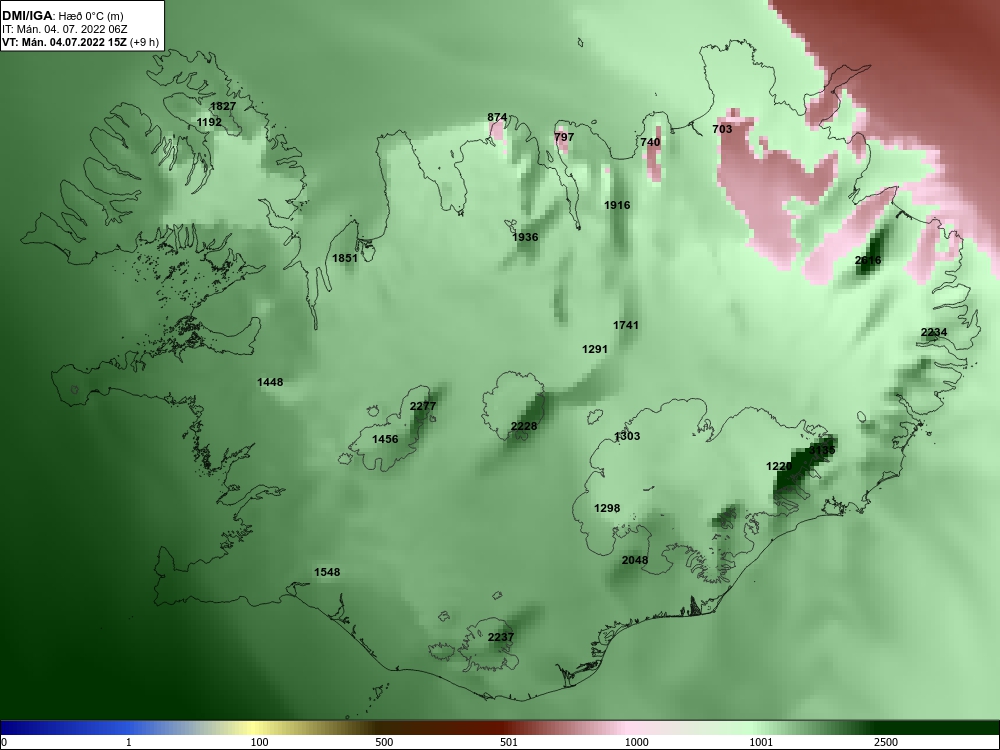Select the map value 1192
Image resolution: width=1000 pixels, height=750 pixels.
coord(209,122)
